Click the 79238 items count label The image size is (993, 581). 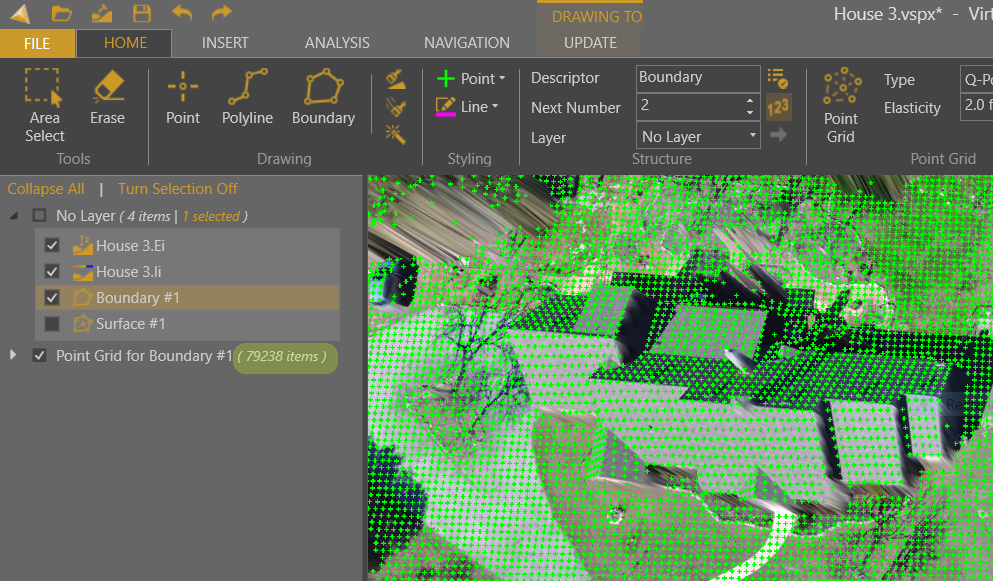[282, 357]
